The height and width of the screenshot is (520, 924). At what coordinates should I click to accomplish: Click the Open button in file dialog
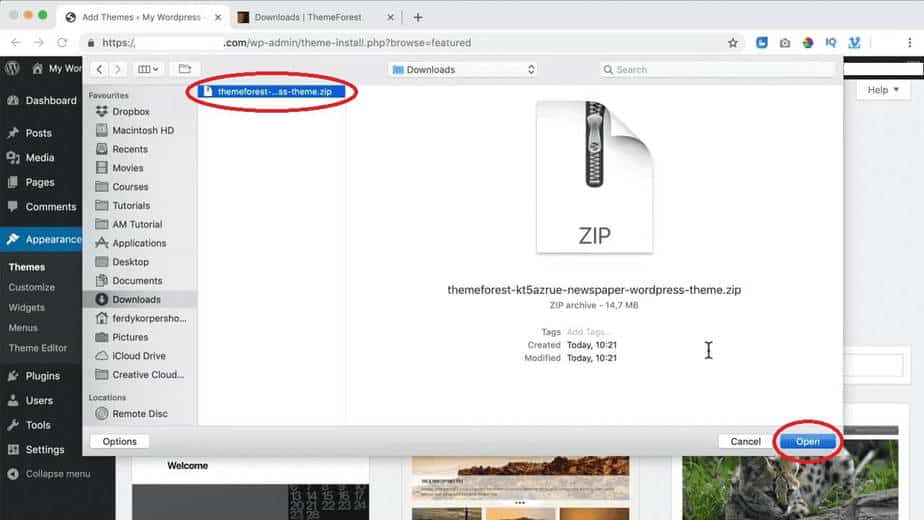807,441
